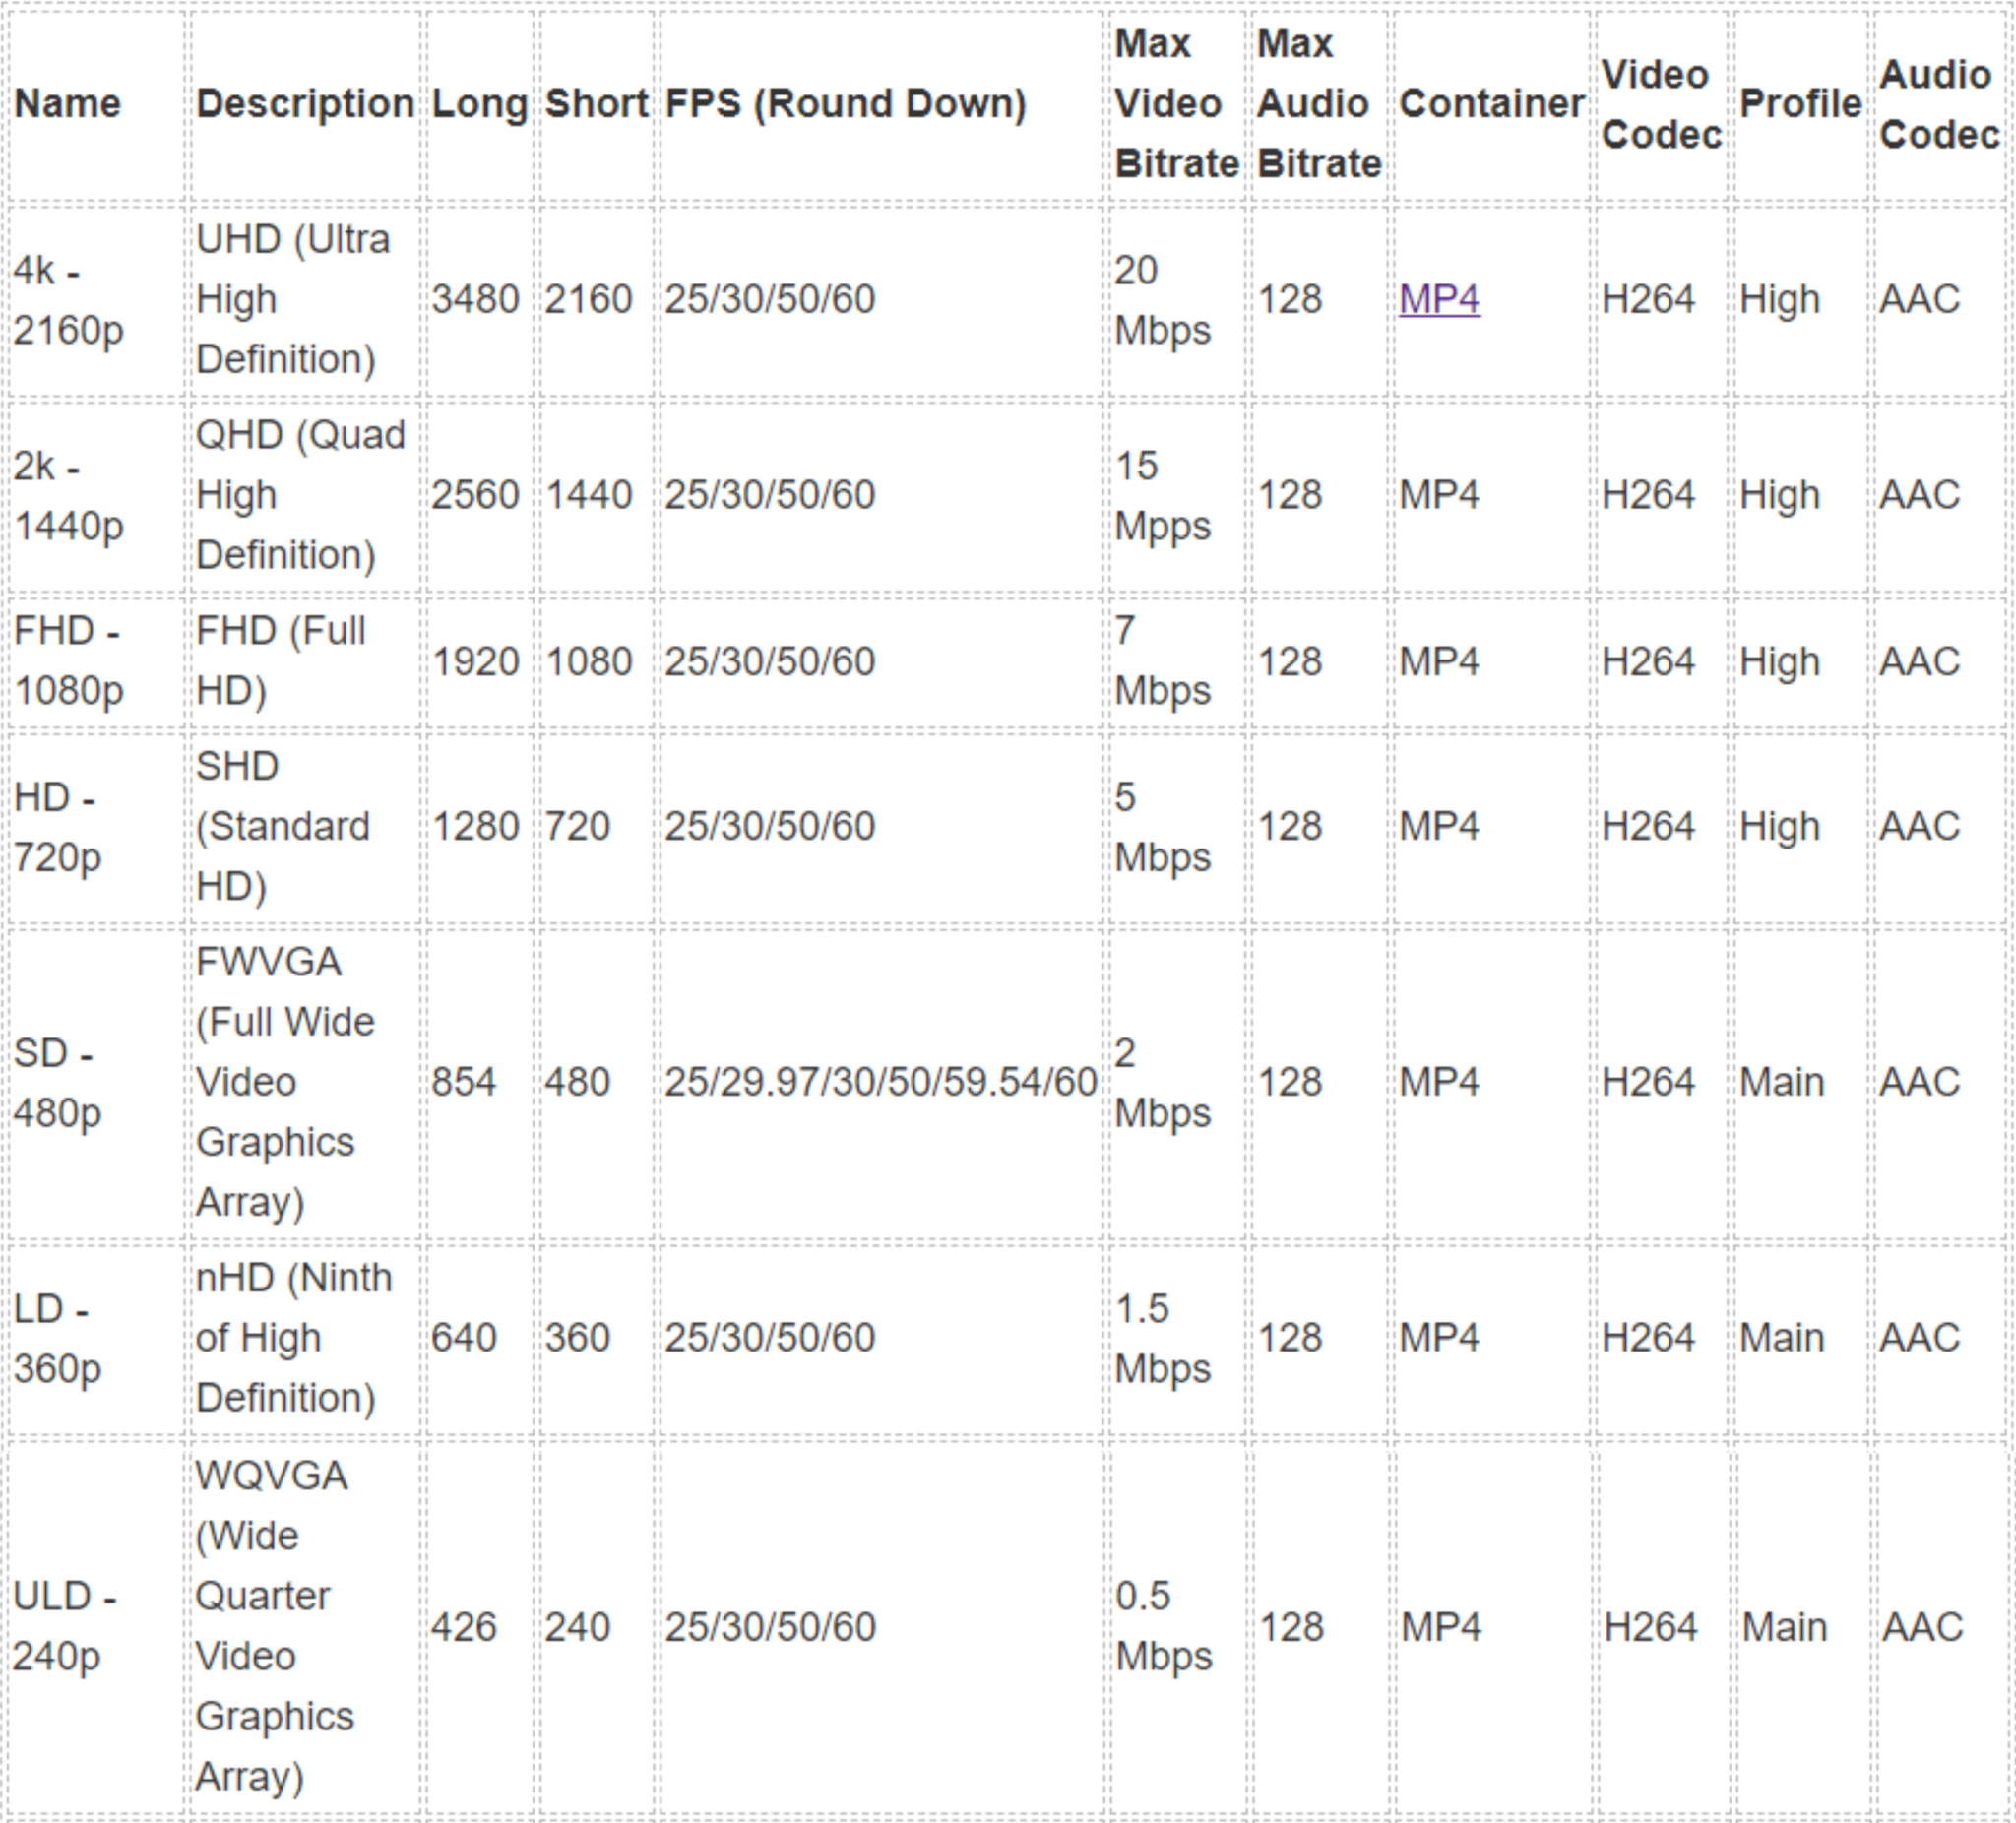The width and height of the screenshot is (2016, 1823).
Task: Select the '2k - 1440p' name cell
Action: pos(68,496)
